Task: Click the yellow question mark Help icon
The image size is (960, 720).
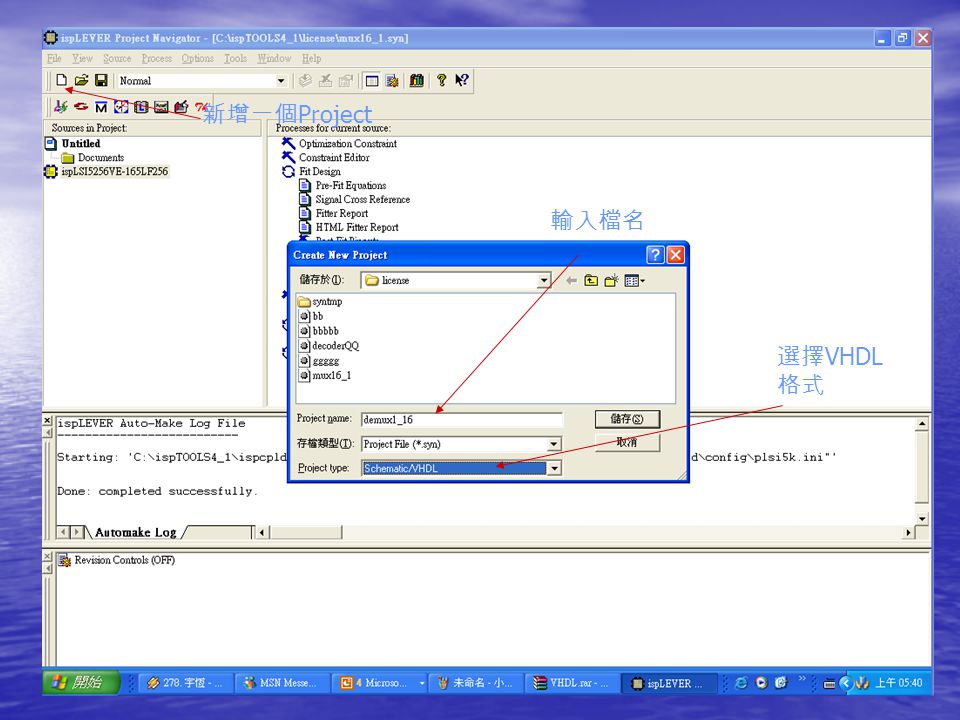Action: [x=441, y=80]
